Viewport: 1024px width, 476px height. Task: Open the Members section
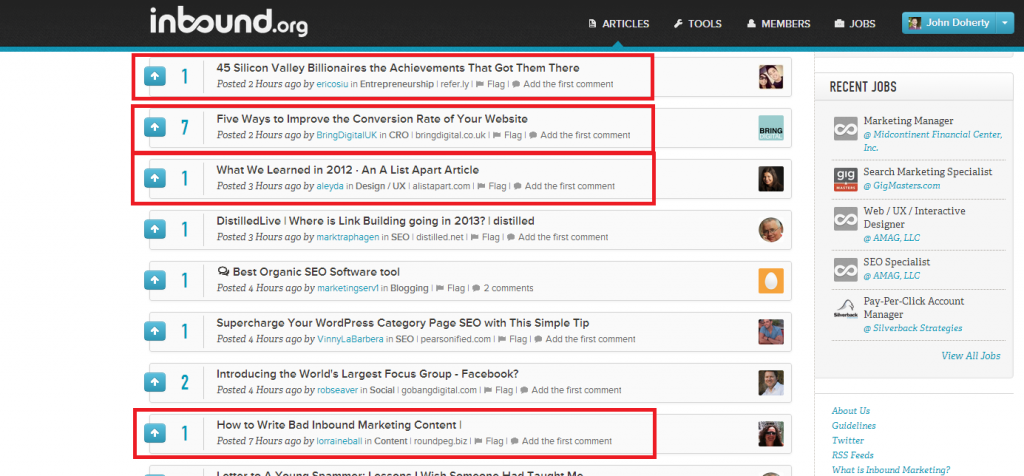click(x=778, y=23)
